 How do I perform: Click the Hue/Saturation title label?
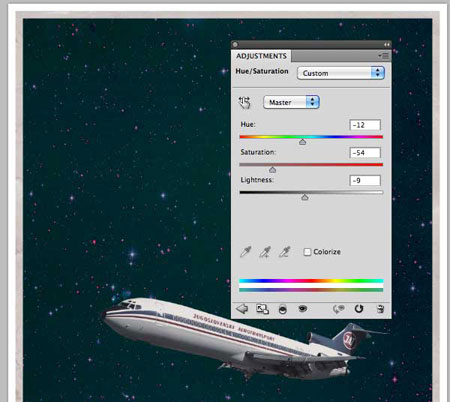point(262,71)
